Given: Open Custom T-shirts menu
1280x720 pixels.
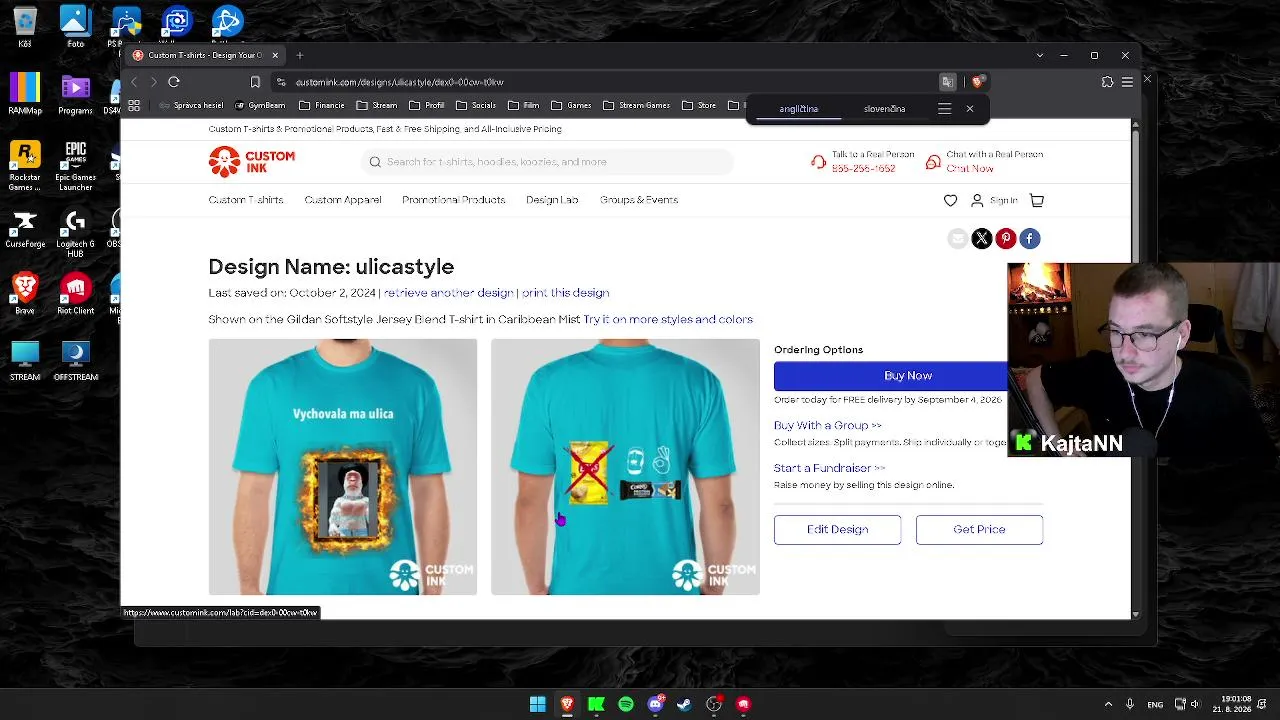Looking at the screenshot, I should click(x=246, y=200).
